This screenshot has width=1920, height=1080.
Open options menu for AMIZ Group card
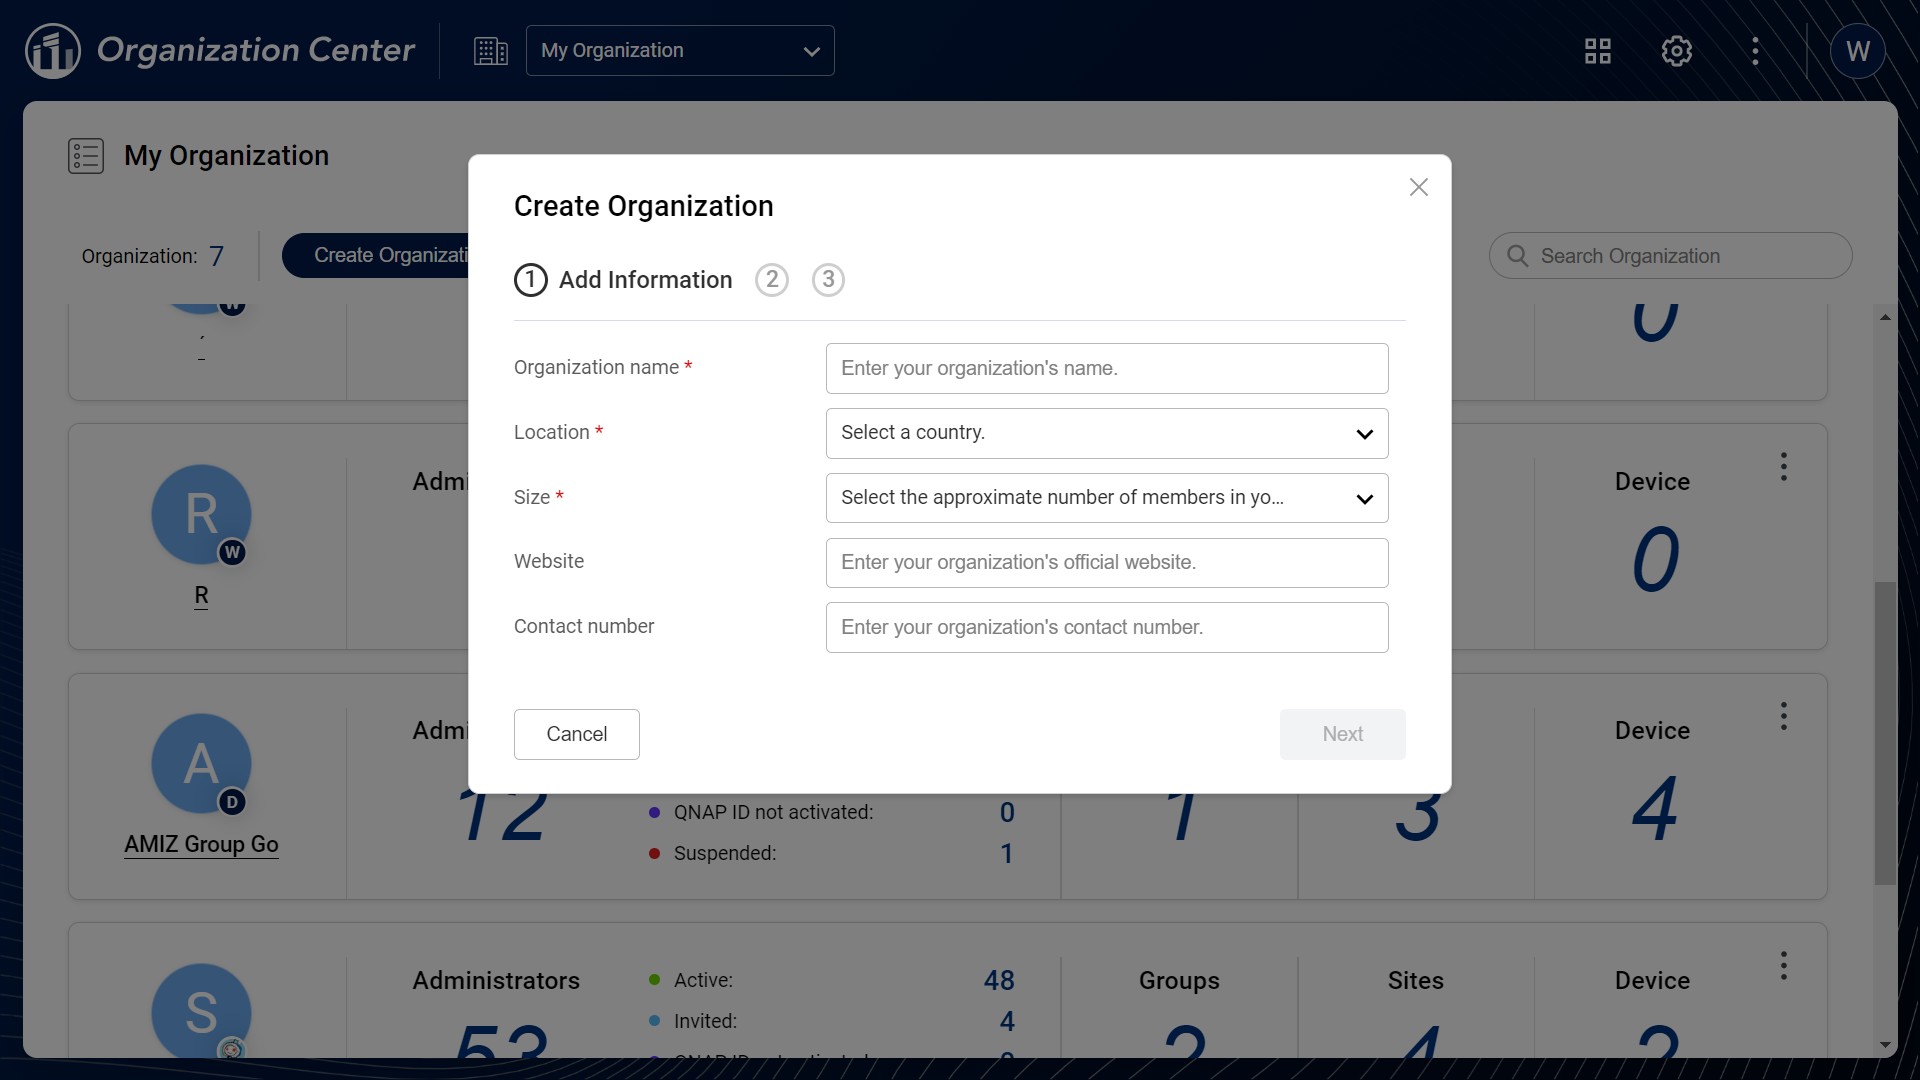[1783, 716]
